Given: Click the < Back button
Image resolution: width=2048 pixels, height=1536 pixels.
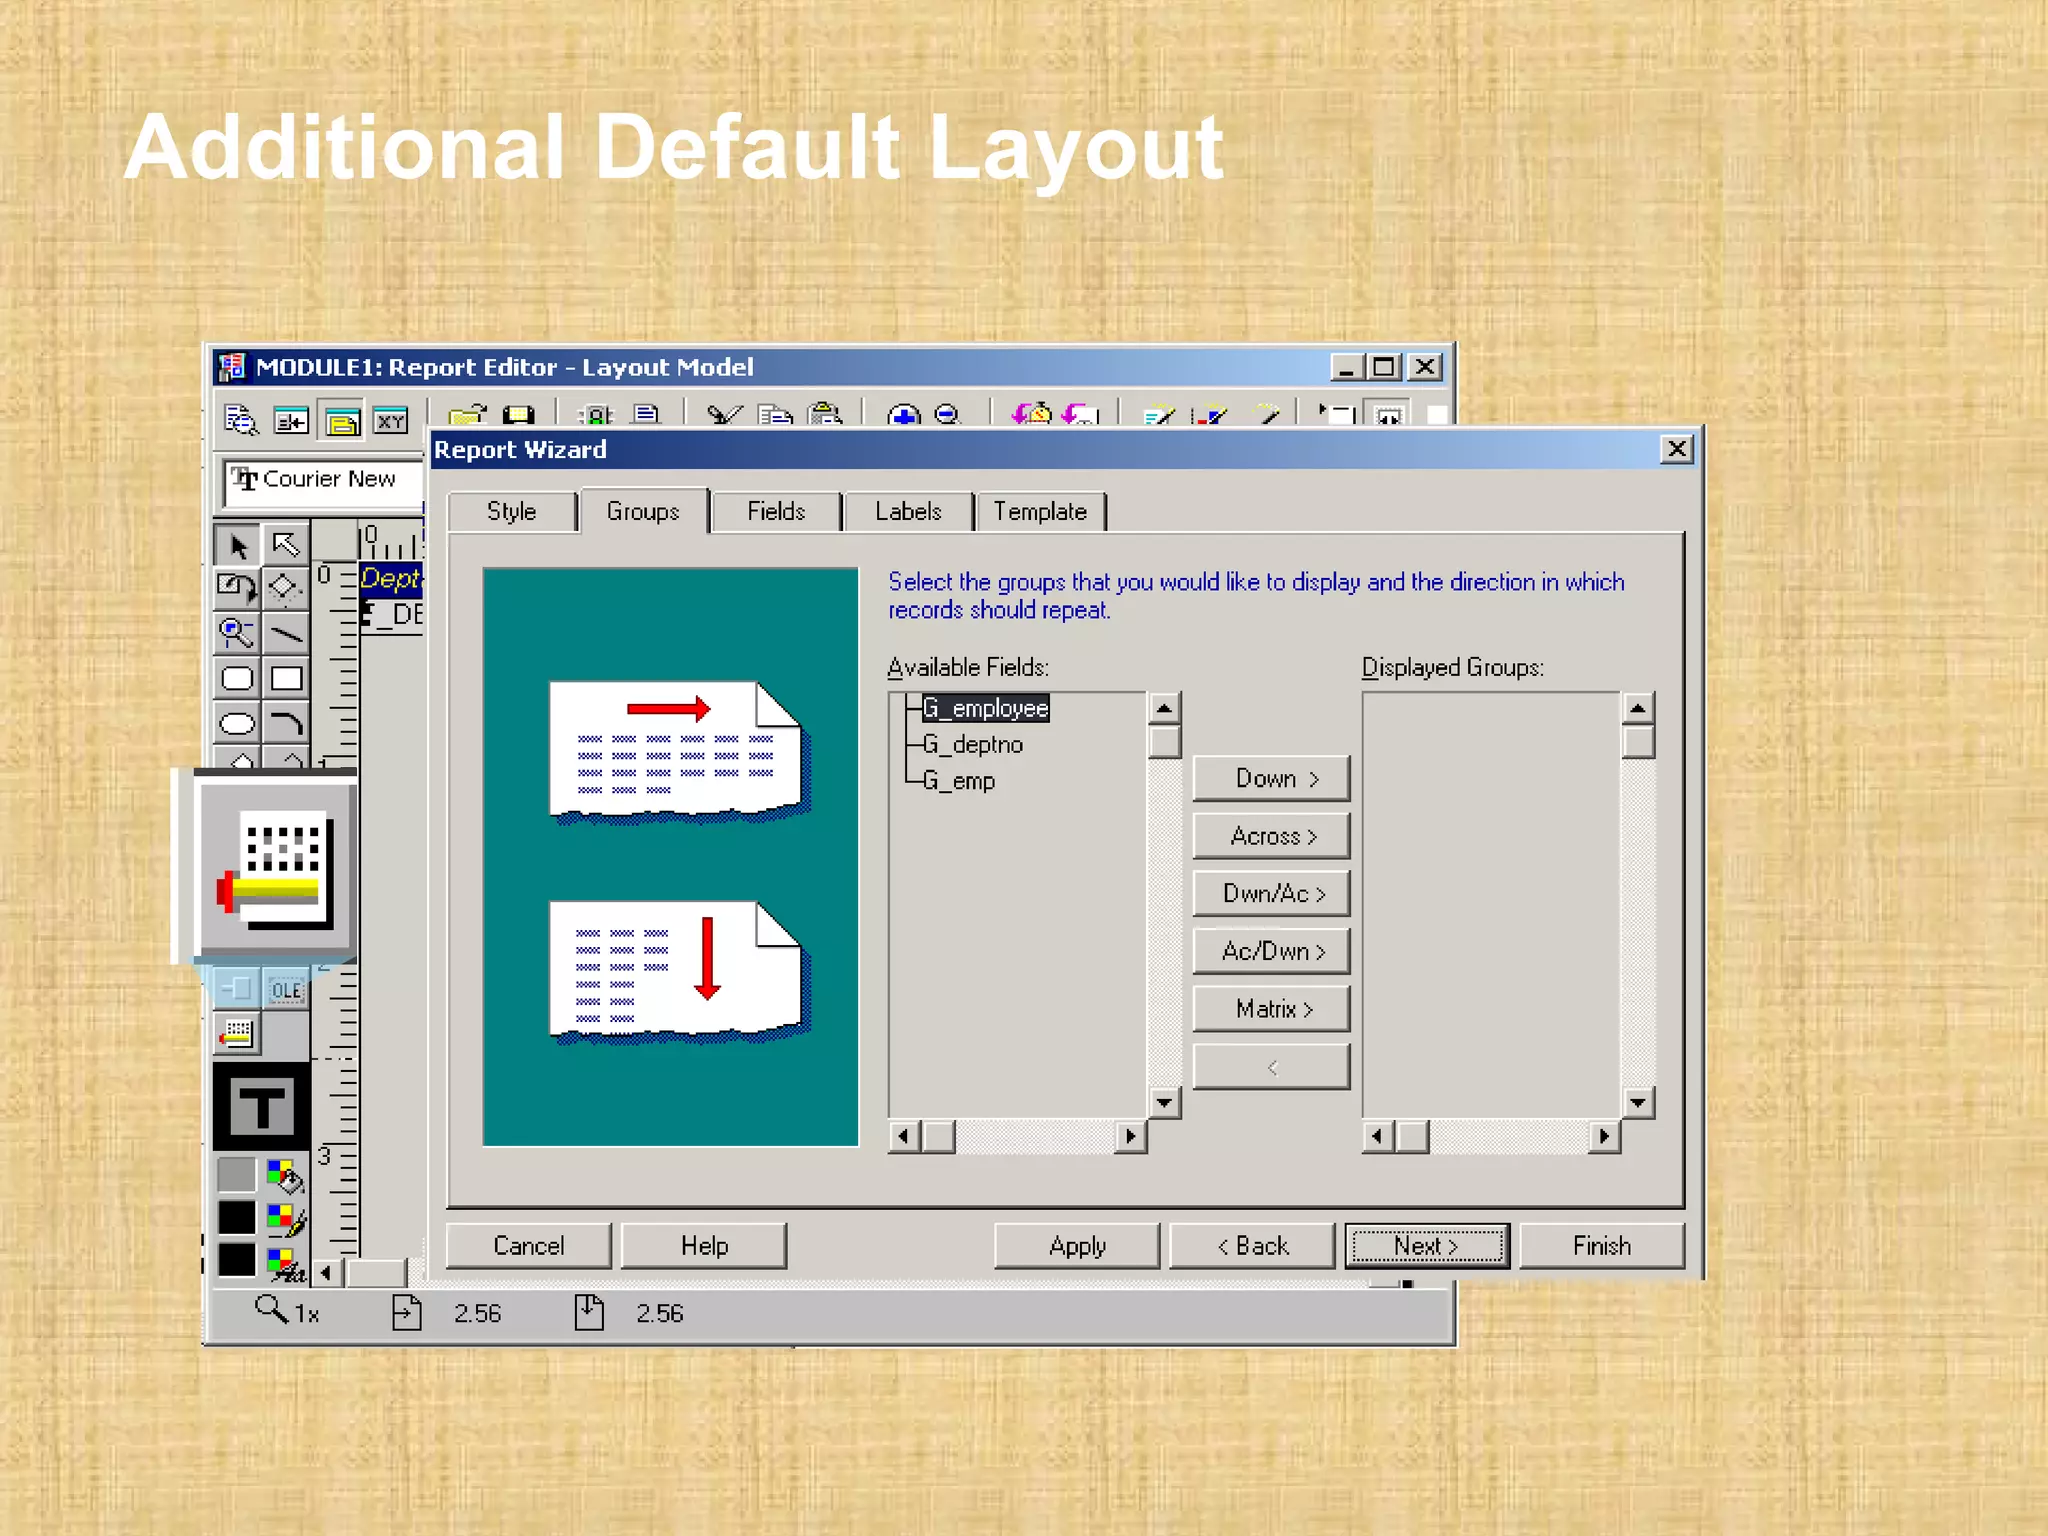Looking at the screenshot, I should 1252,1246.
